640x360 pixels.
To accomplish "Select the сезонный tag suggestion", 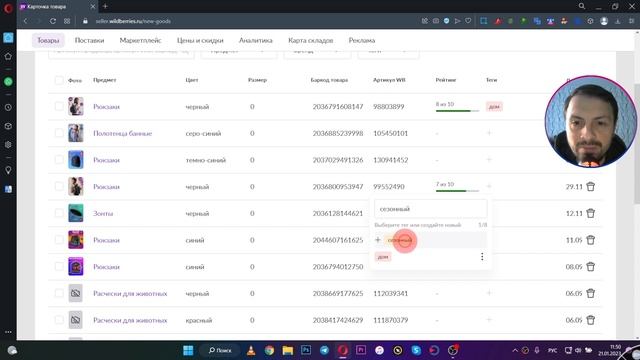I will pyautogui.click(x=400, y=240).
